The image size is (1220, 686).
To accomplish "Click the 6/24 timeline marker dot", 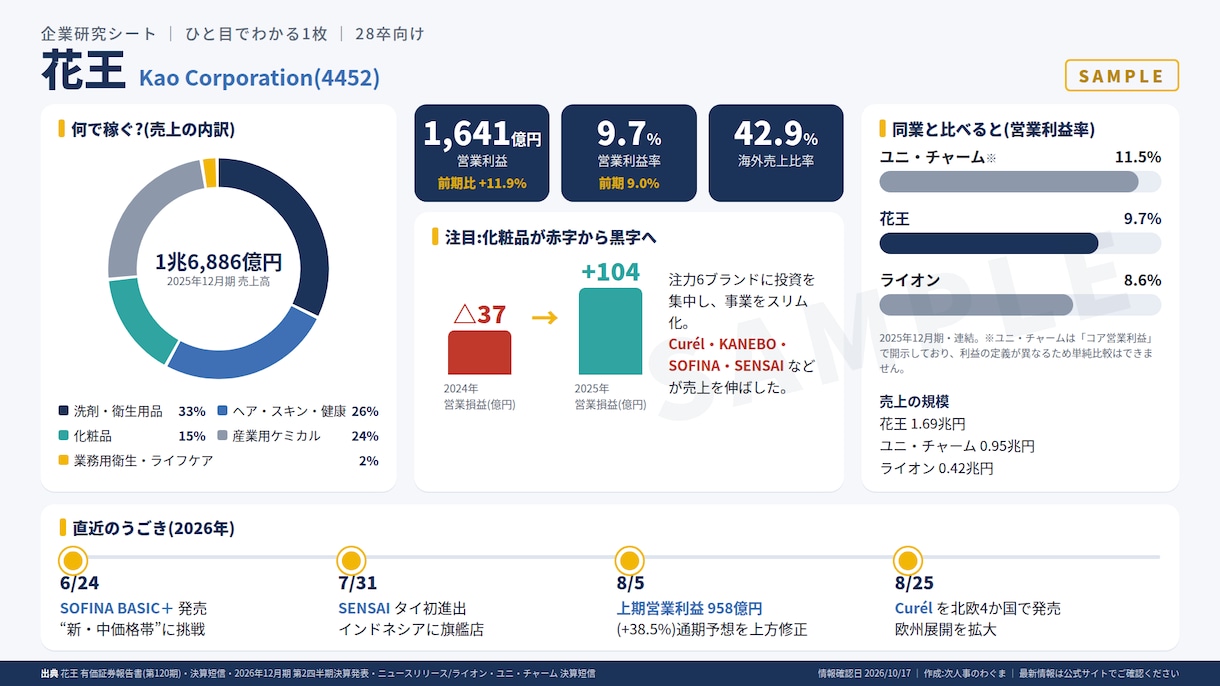I will [73, 560].
